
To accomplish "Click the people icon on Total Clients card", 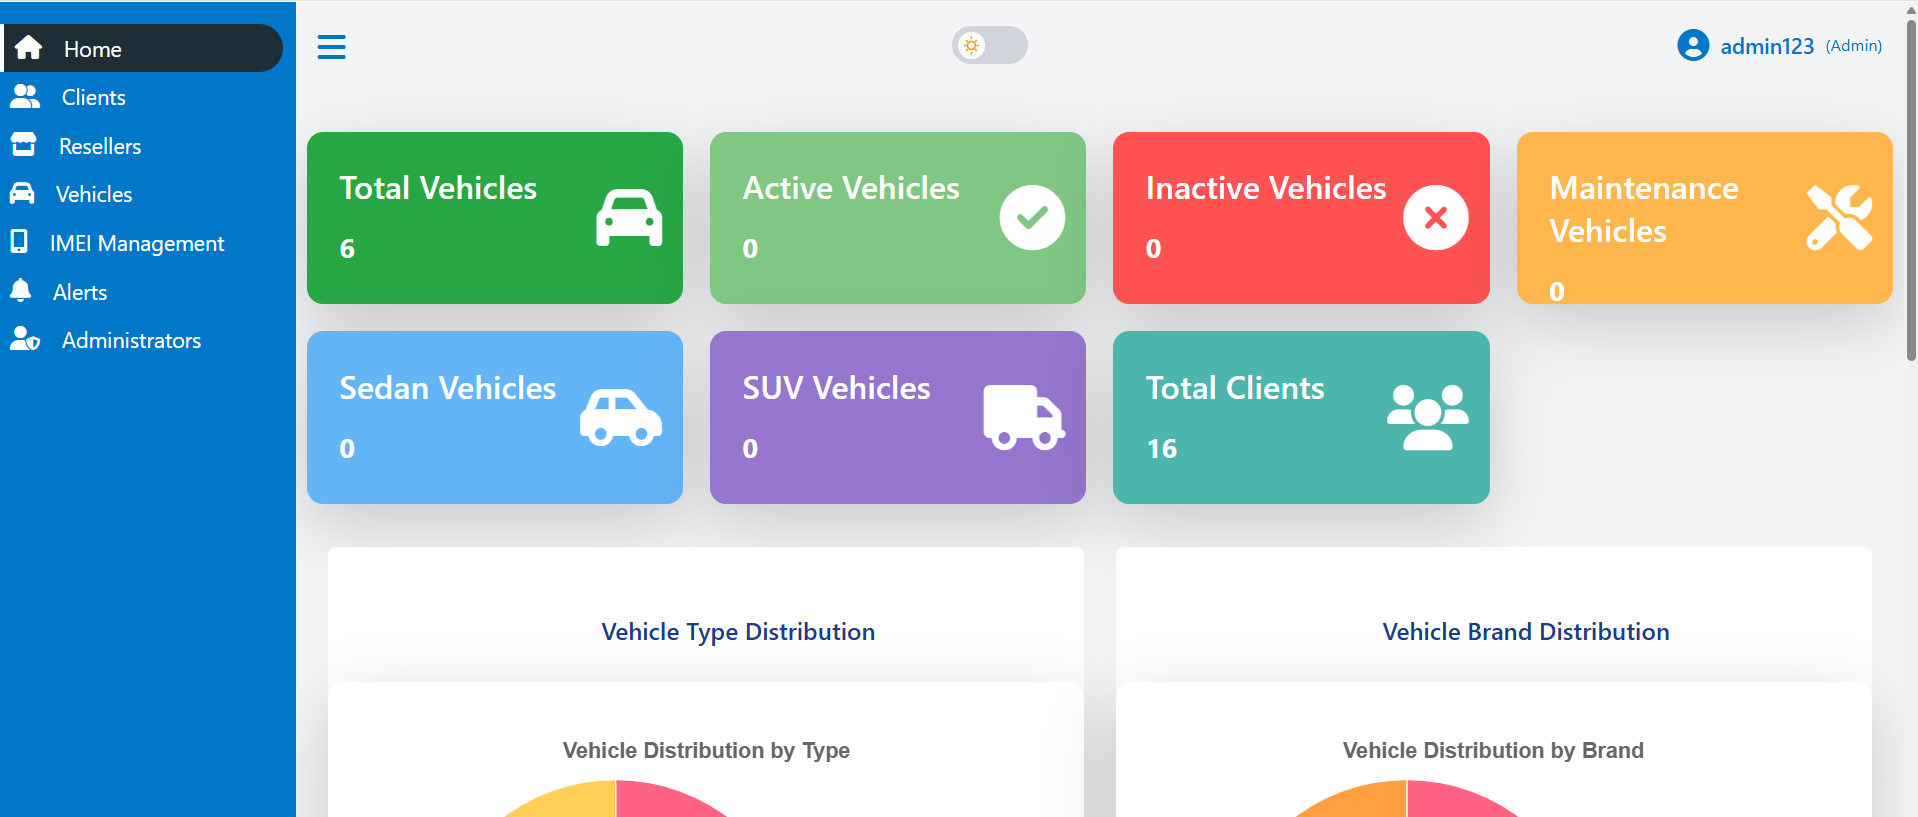I will point(1428,417).
